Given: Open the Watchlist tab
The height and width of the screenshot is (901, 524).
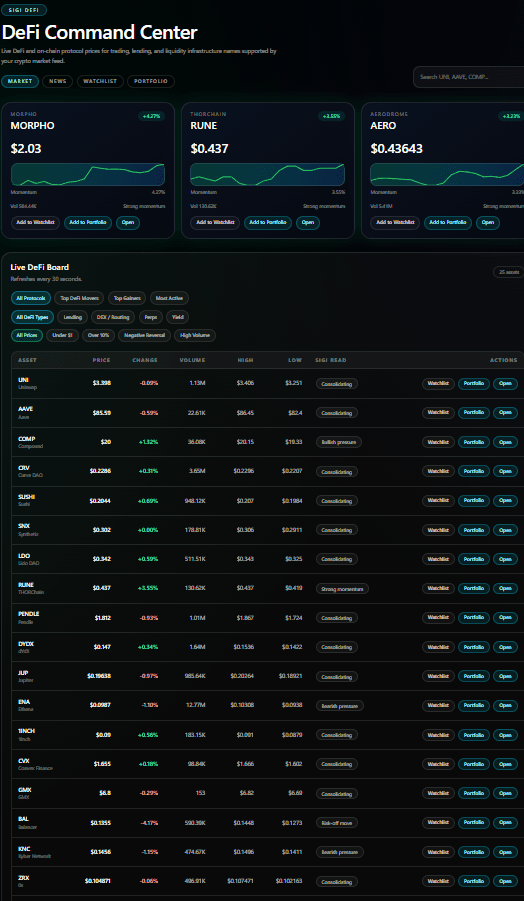Looking at the screenshot, I should 100,82.
